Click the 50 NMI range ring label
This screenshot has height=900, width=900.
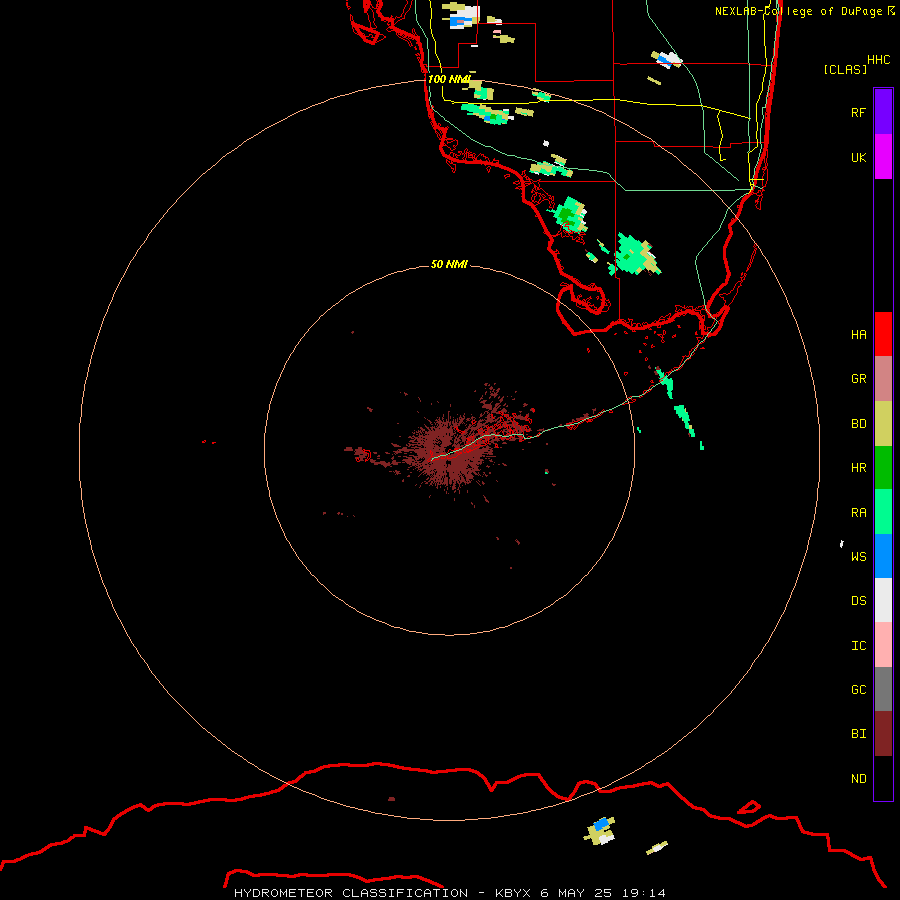pyautogui.click(x=449, y=264)
